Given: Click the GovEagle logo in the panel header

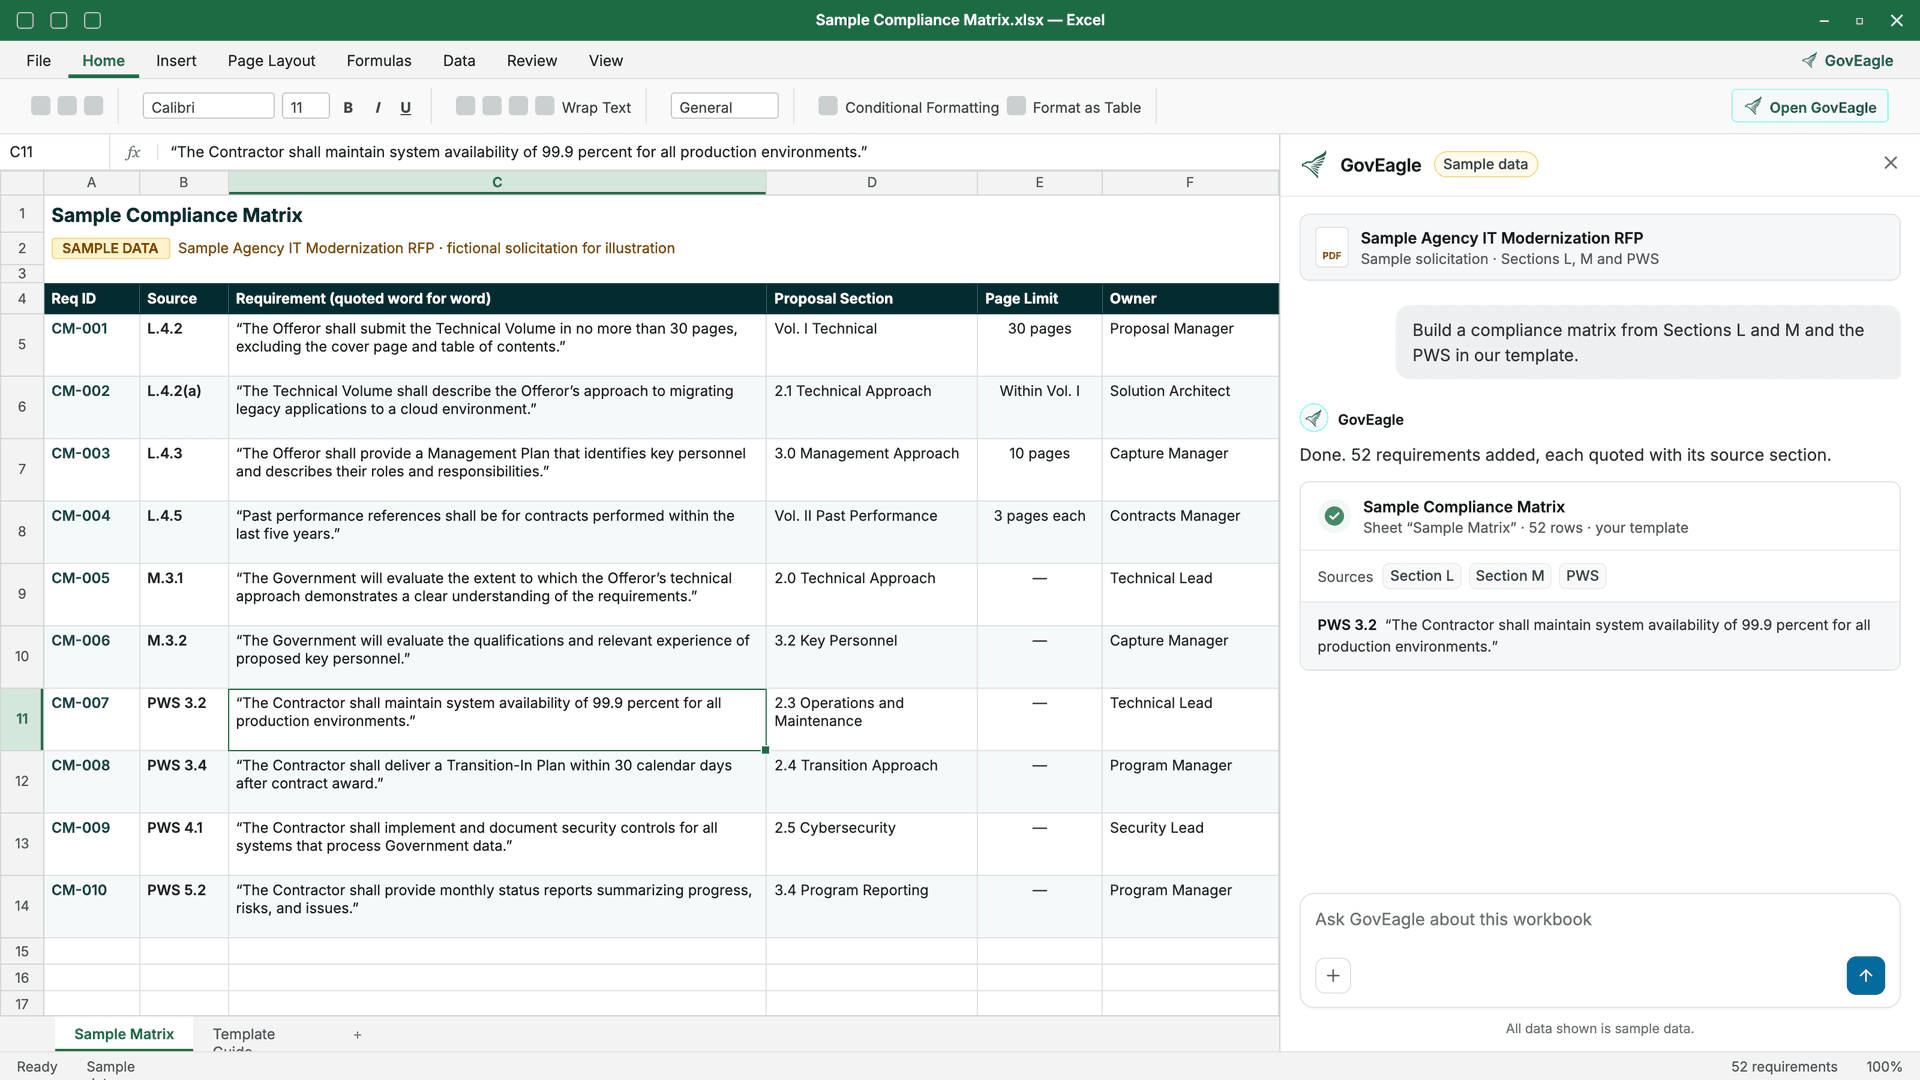Looking at the screenshot, I should coord(1314,165).
